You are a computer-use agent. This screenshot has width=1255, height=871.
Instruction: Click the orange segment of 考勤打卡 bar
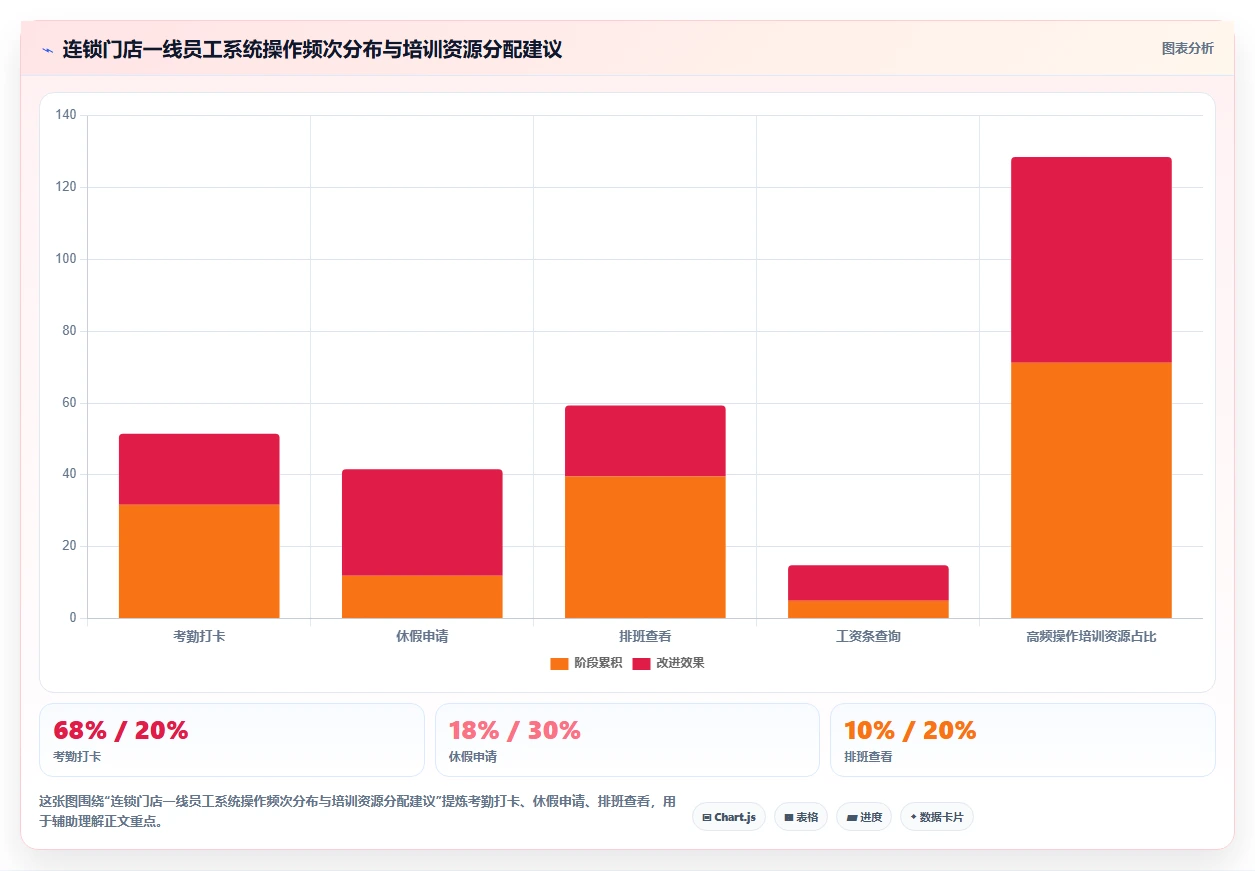(199, 561)
